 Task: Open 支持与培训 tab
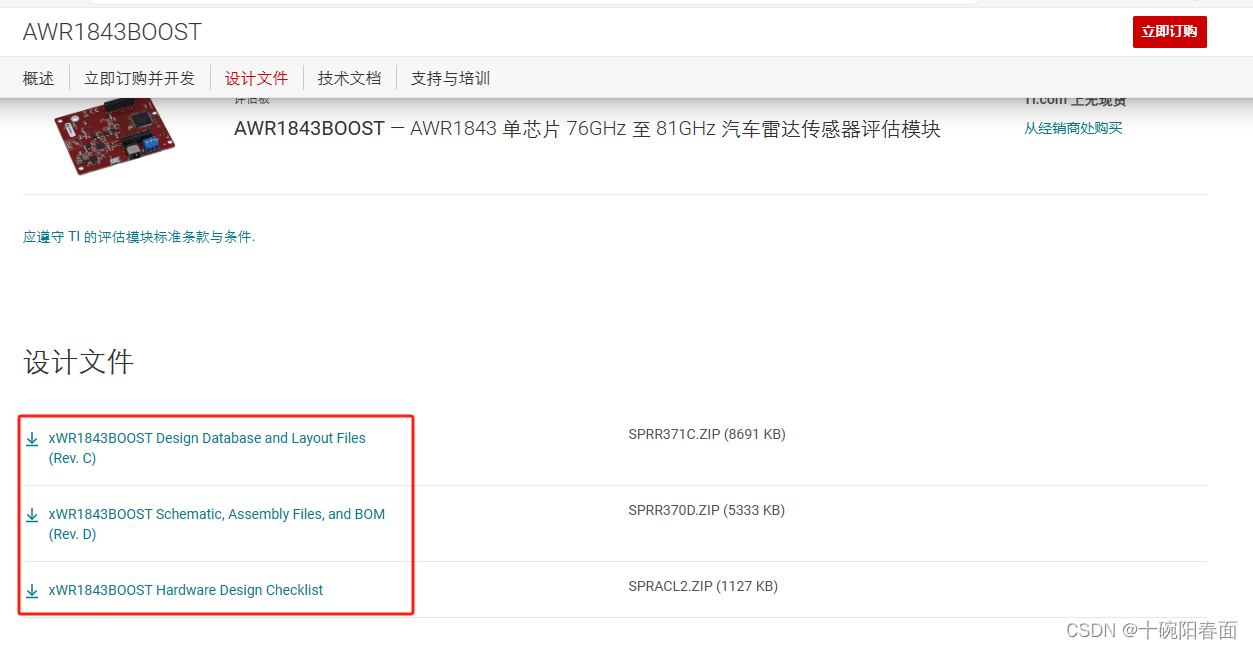click(450, 78)
